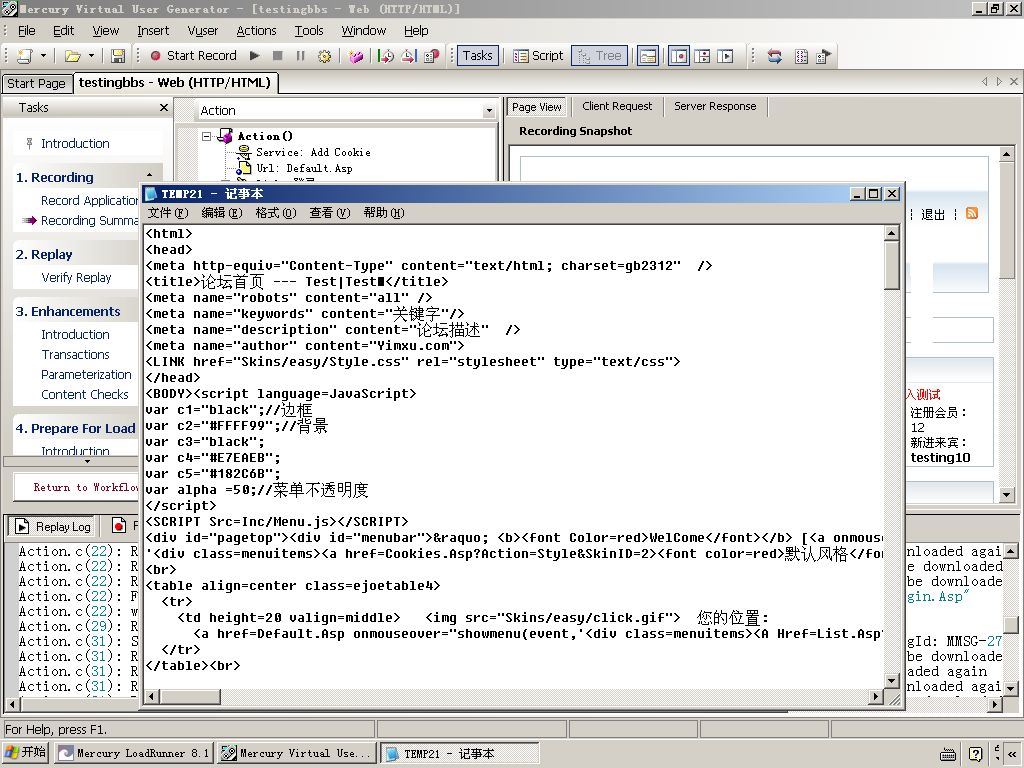Toggle the replay snapshot view icon

[725, 56]
